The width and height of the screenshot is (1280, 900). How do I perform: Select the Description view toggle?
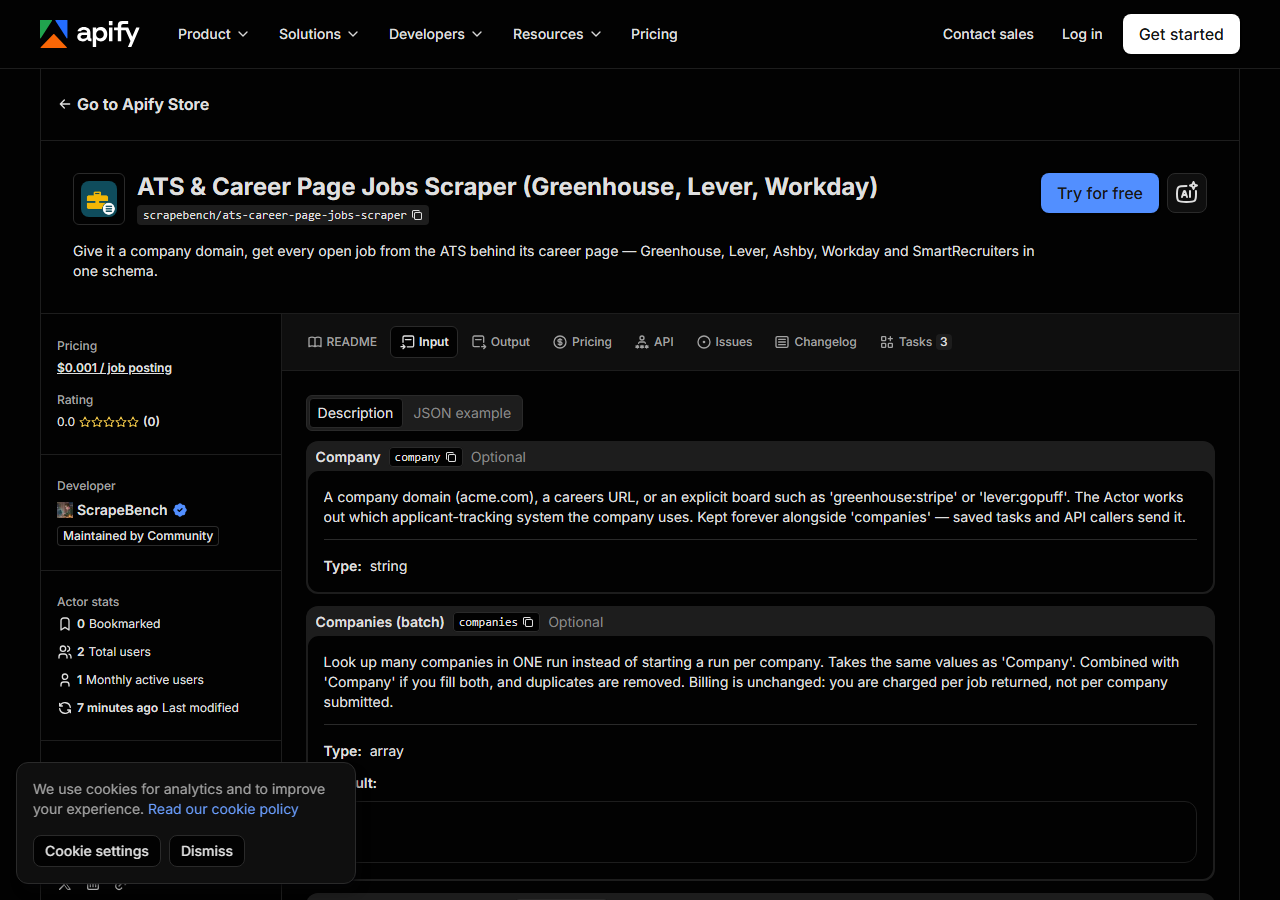pyautogui.click(x=355, y=413)
